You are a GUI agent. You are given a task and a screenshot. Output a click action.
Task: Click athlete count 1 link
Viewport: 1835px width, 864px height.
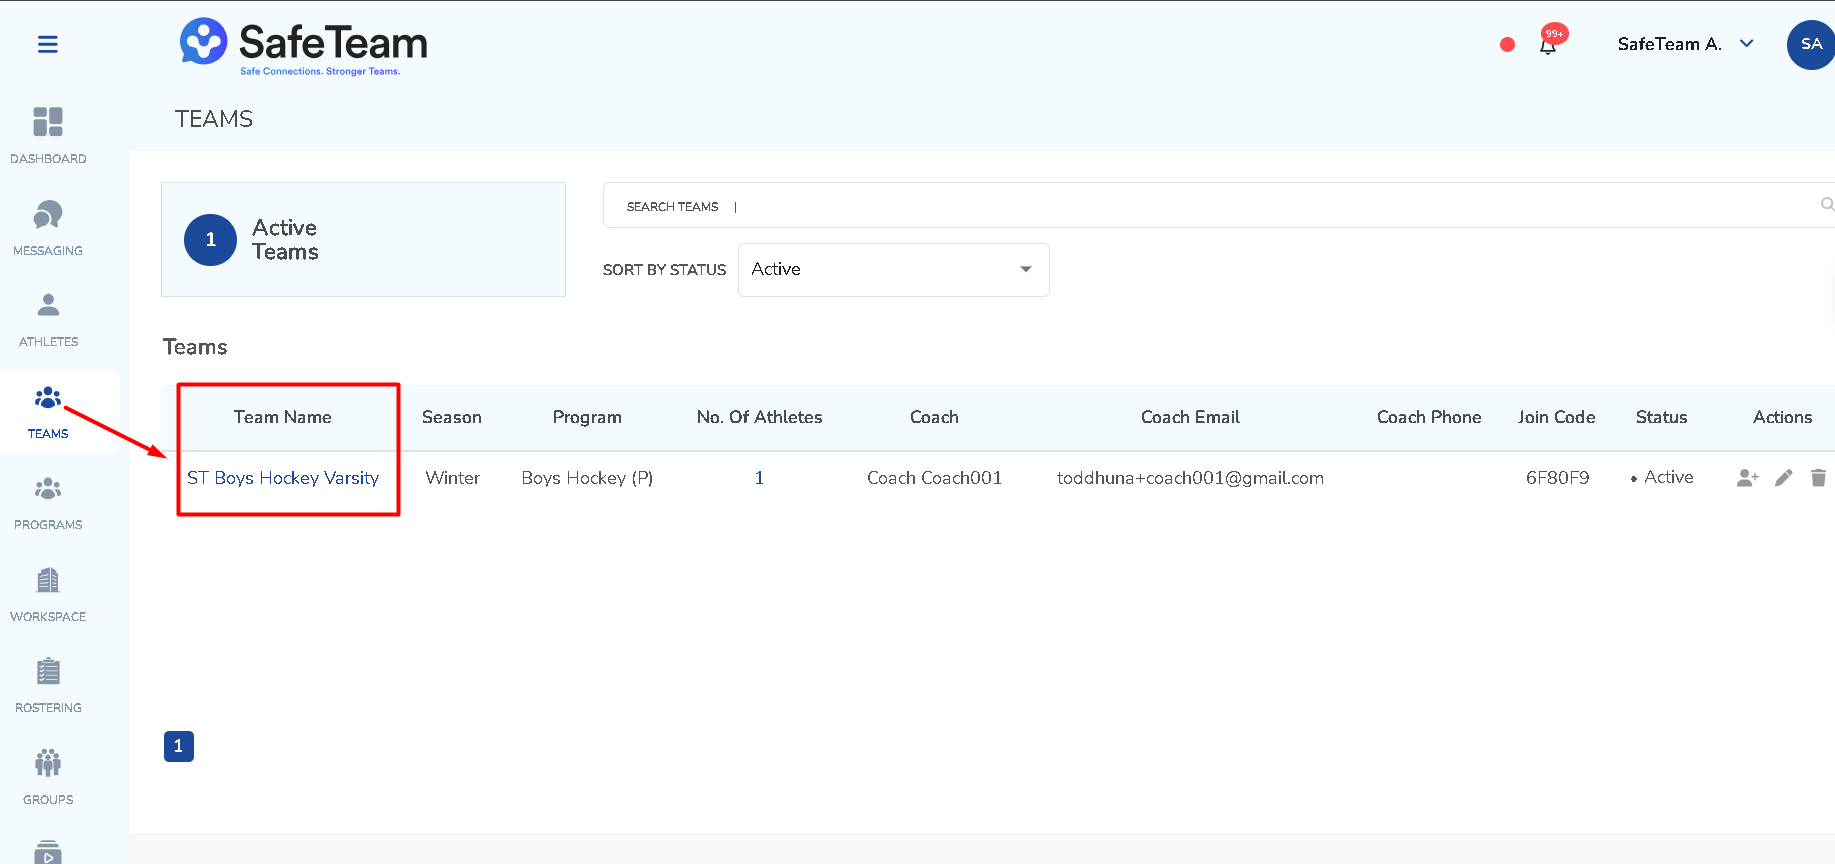[x=759, y=478]
